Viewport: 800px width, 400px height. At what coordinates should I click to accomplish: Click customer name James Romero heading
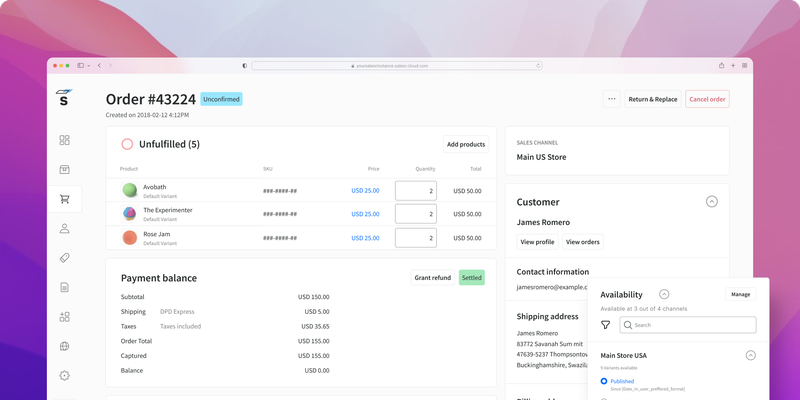[543, 222]
